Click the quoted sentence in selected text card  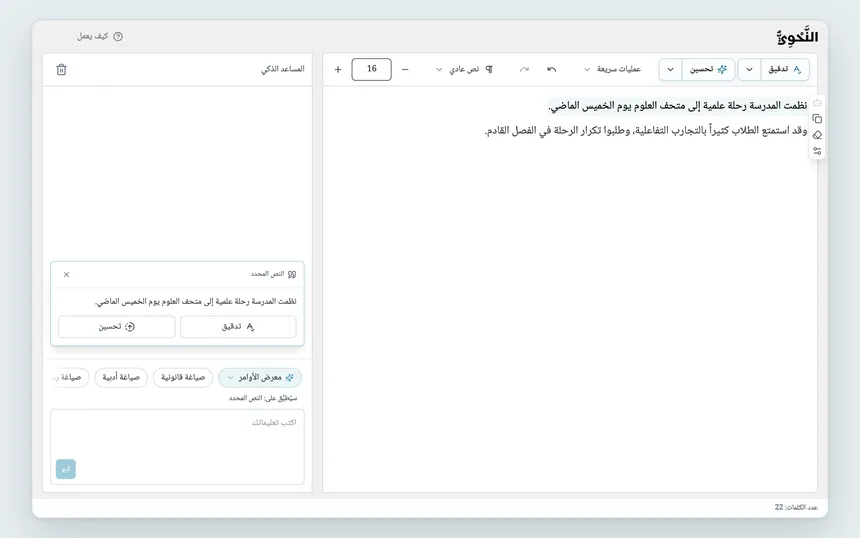point(195,302)
